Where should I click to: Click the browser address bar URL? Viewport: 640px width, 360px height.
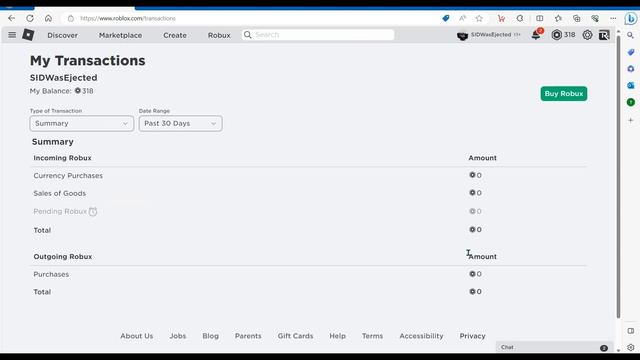128,18
